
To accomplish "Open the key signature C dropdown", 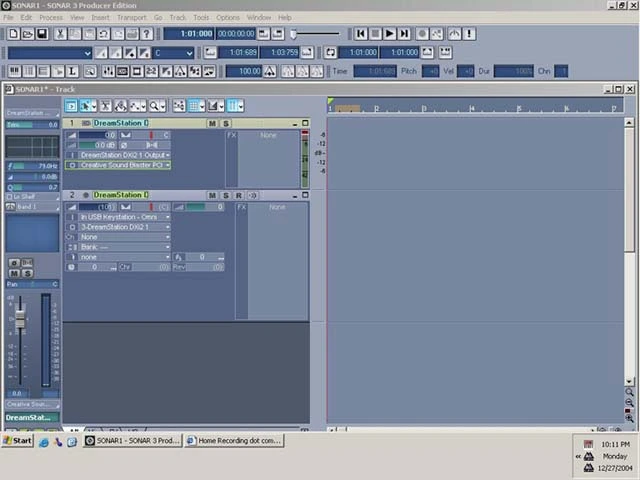I will [173, 53].
